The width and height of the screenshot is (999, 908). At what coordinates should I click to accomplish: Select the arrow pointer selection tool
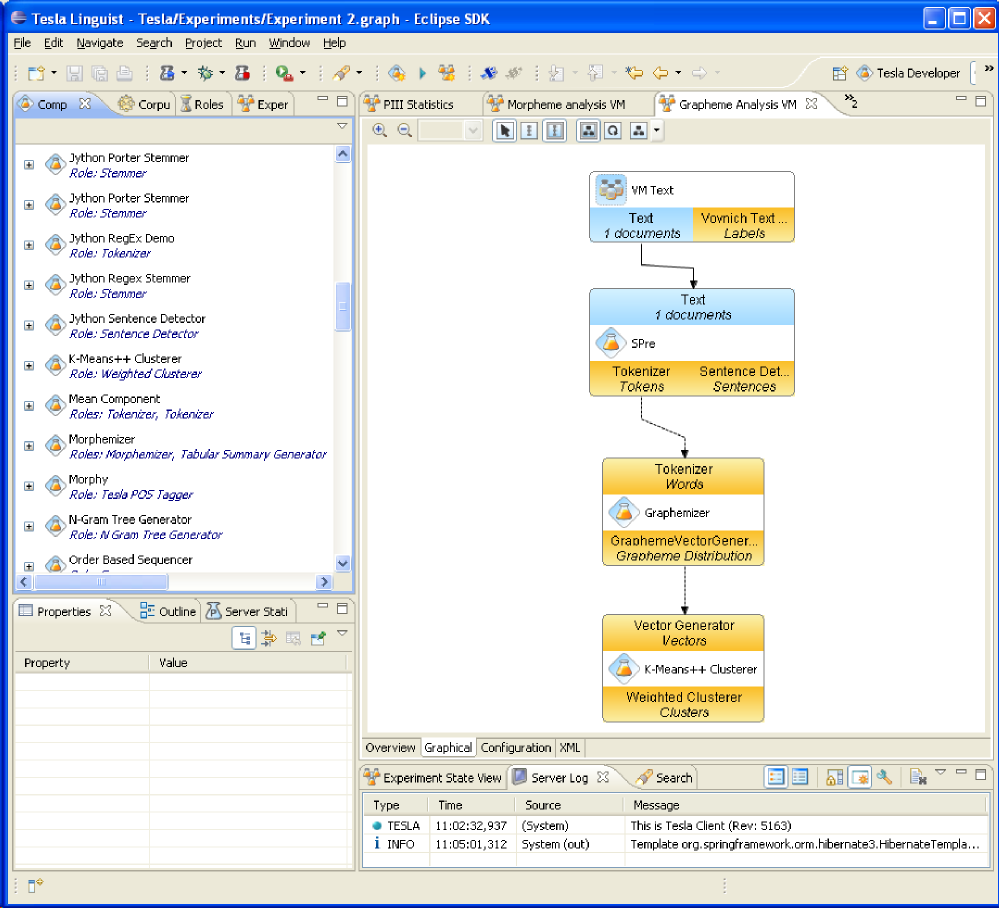pos(504,131)
